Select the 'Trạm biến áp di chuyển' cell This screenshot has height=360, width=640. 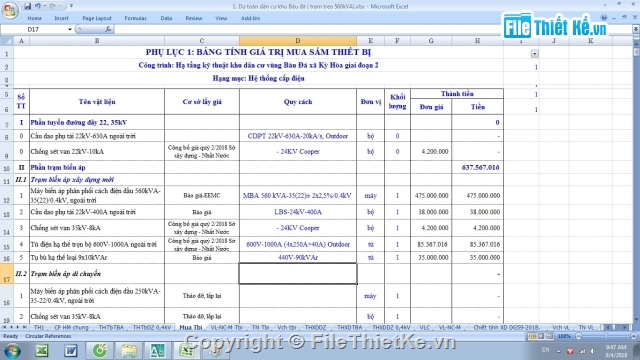pyautogui.click(x=97, y=273)
